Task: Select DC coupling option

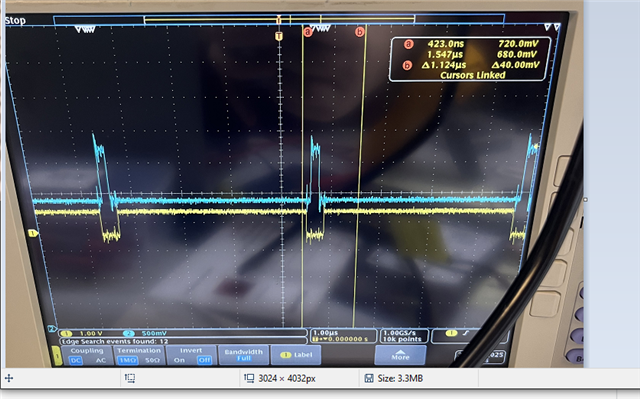Action: [x=76, y=361]
